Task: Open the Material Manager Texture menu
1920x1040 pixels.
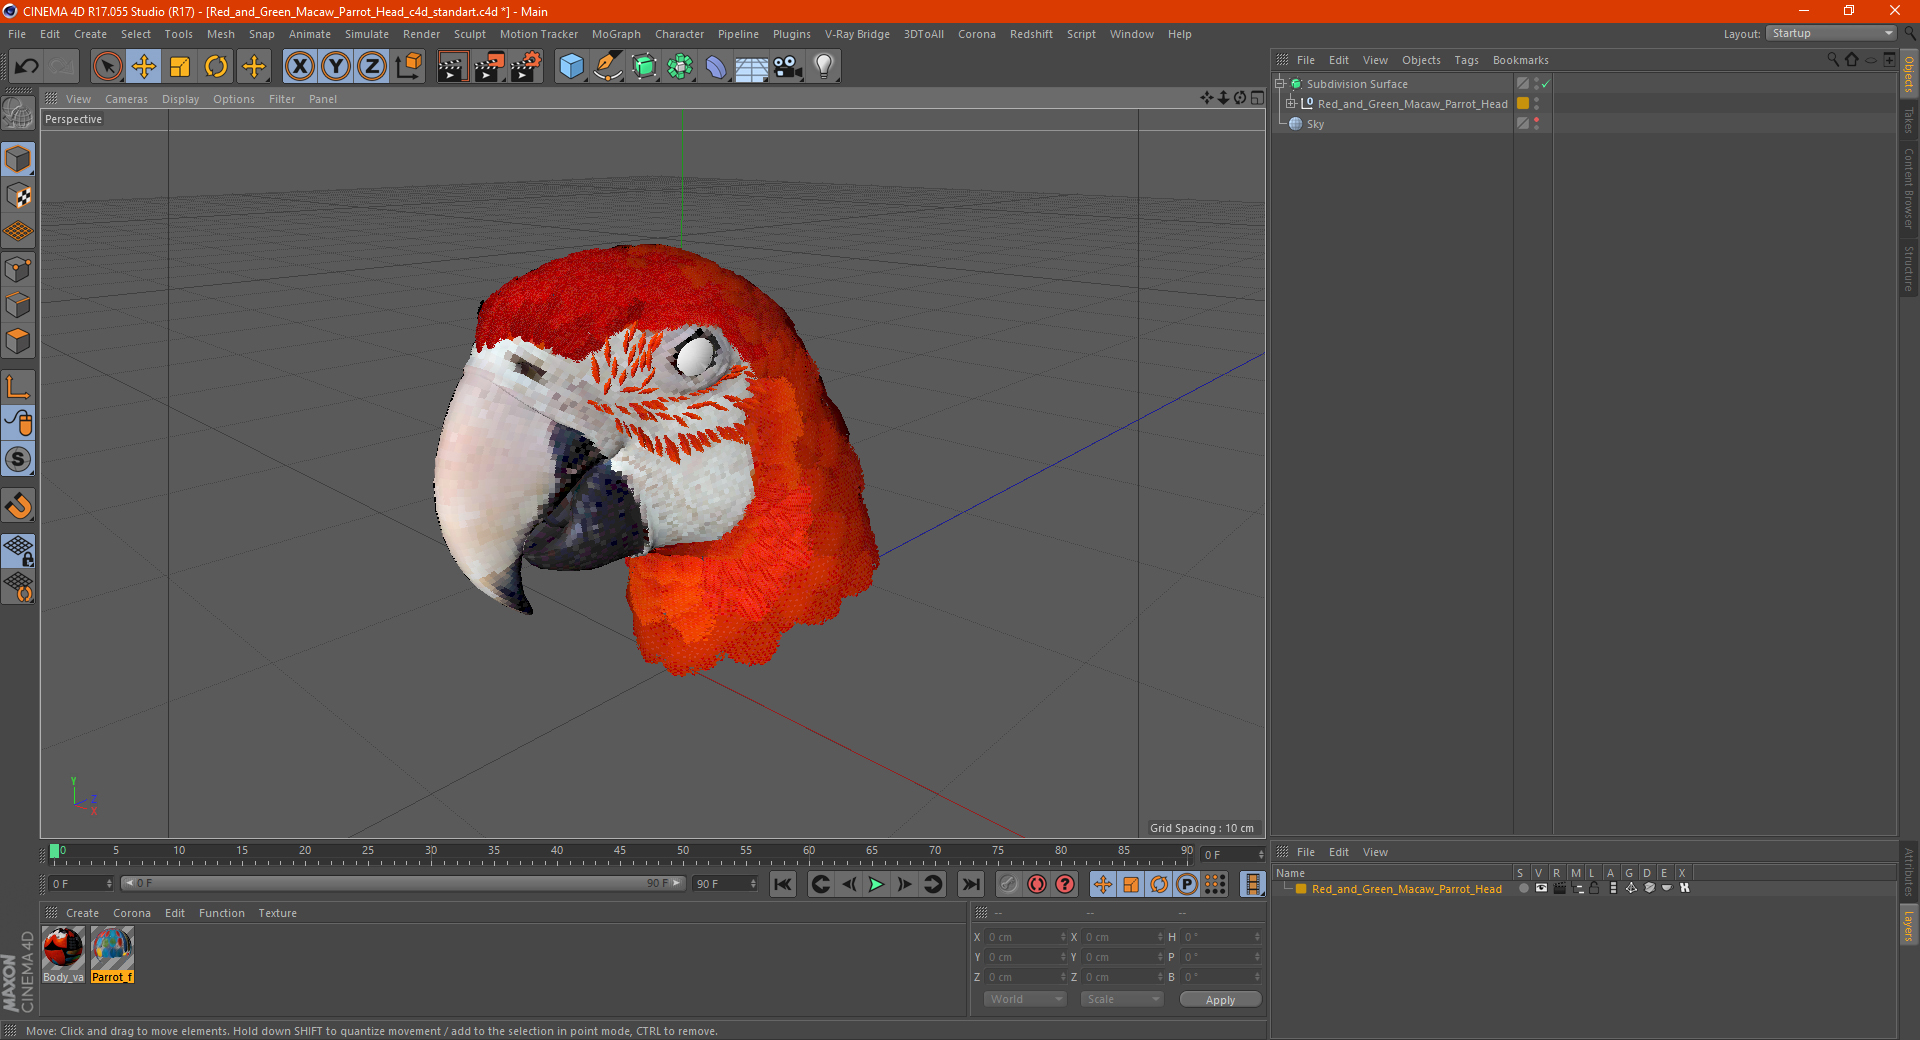Action: (277, 913)
